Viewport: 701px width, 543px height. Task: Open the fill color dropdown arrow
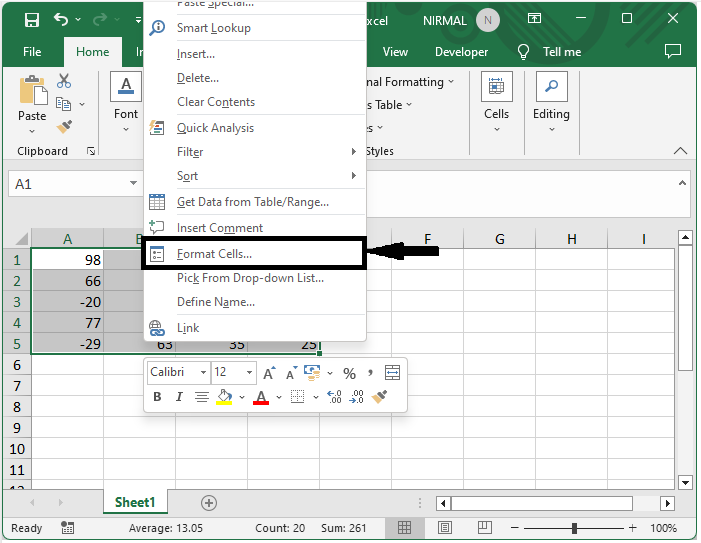(242, 397)
